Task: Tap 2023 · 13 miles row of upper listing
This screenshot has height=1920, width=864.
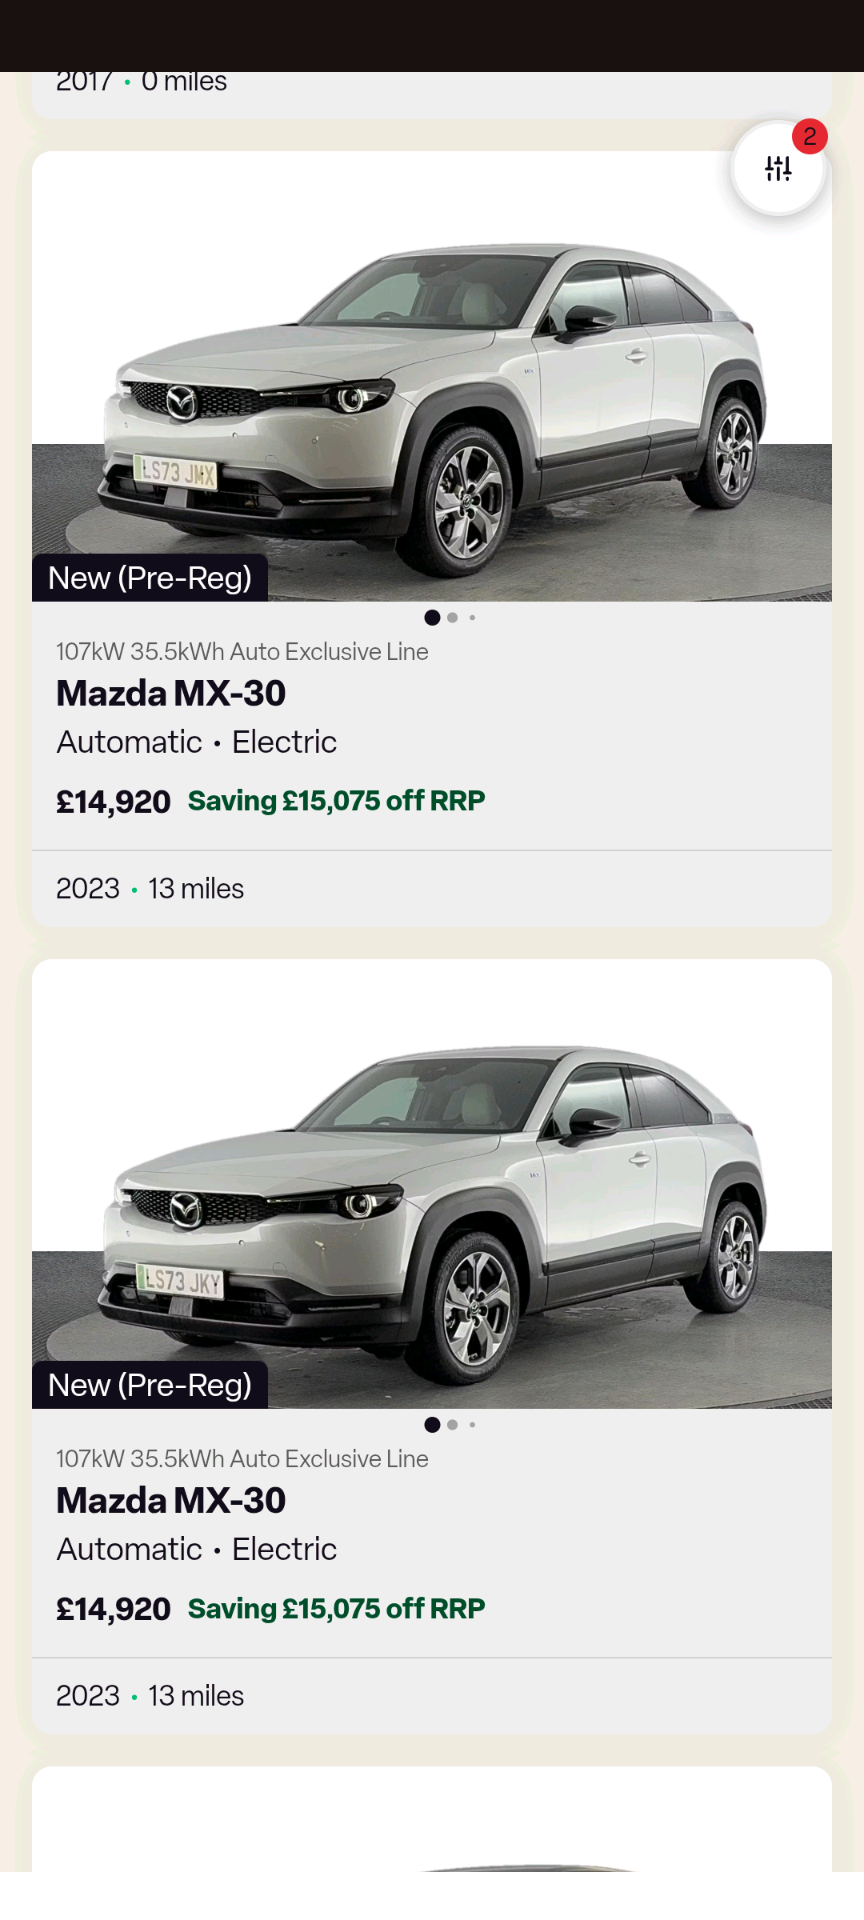Action: pos(150,889)
